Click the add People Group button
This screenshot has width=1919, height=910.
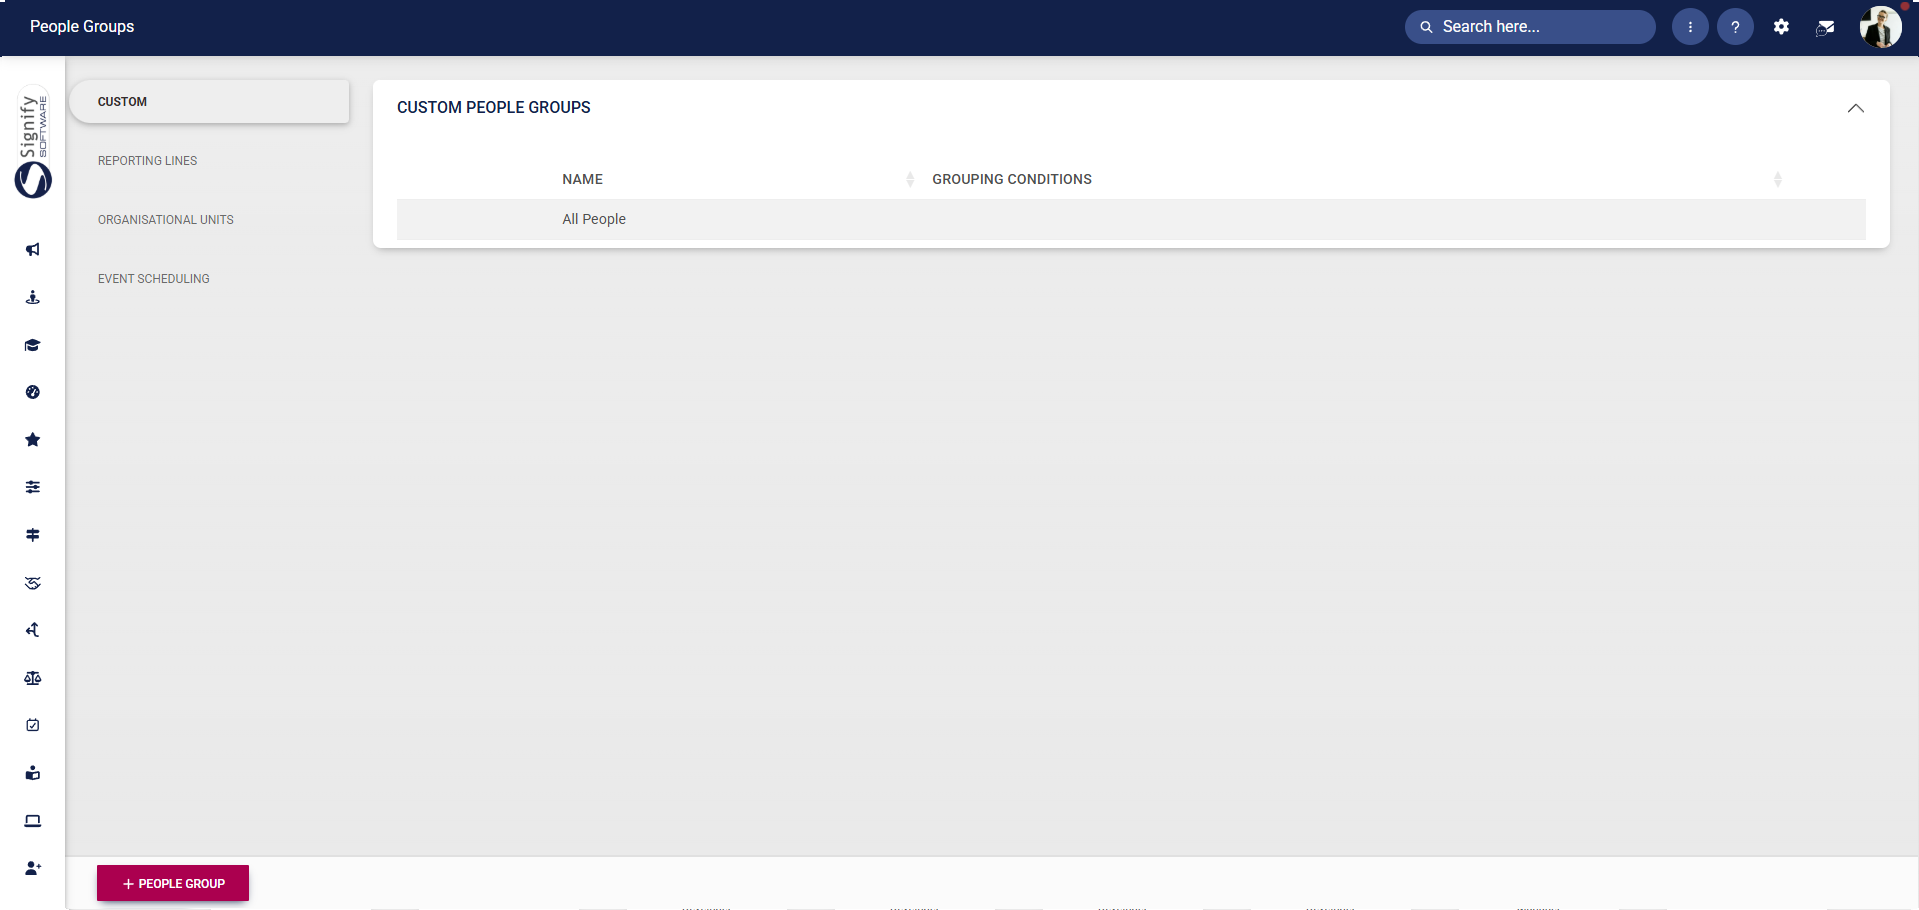[x=173, y=883]
